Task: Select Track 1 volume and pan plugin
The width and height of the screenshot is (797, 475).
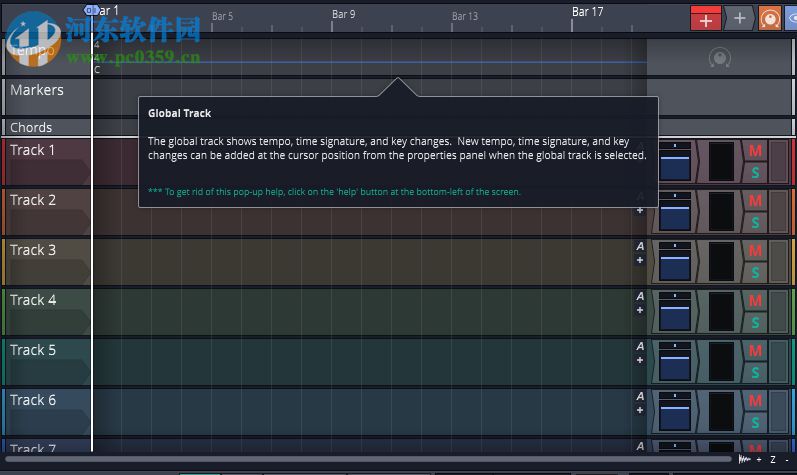Action: [675, 162]
